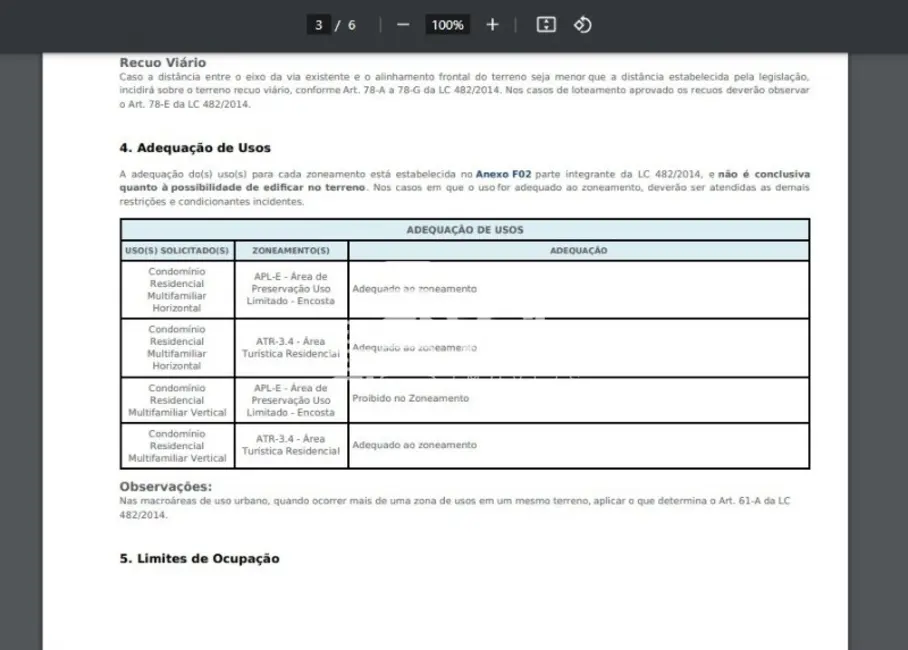Viewport: 908px width, 650px height.
Task: Click the '4. Adequação de Usos' heading
Action: coord(194,148)
